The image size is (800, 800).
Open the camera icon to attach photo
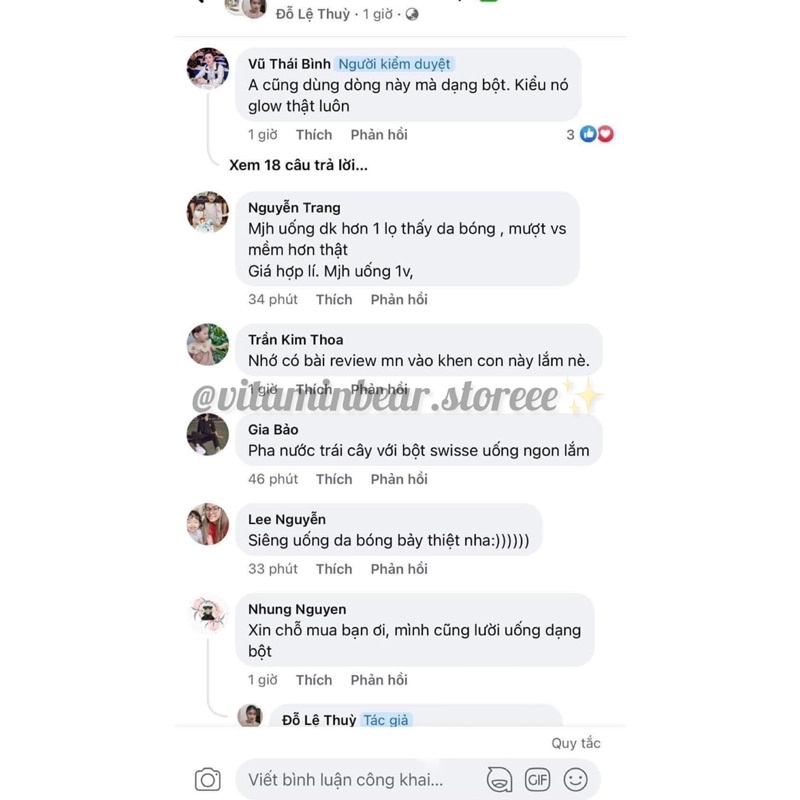[x=208, y=780]
